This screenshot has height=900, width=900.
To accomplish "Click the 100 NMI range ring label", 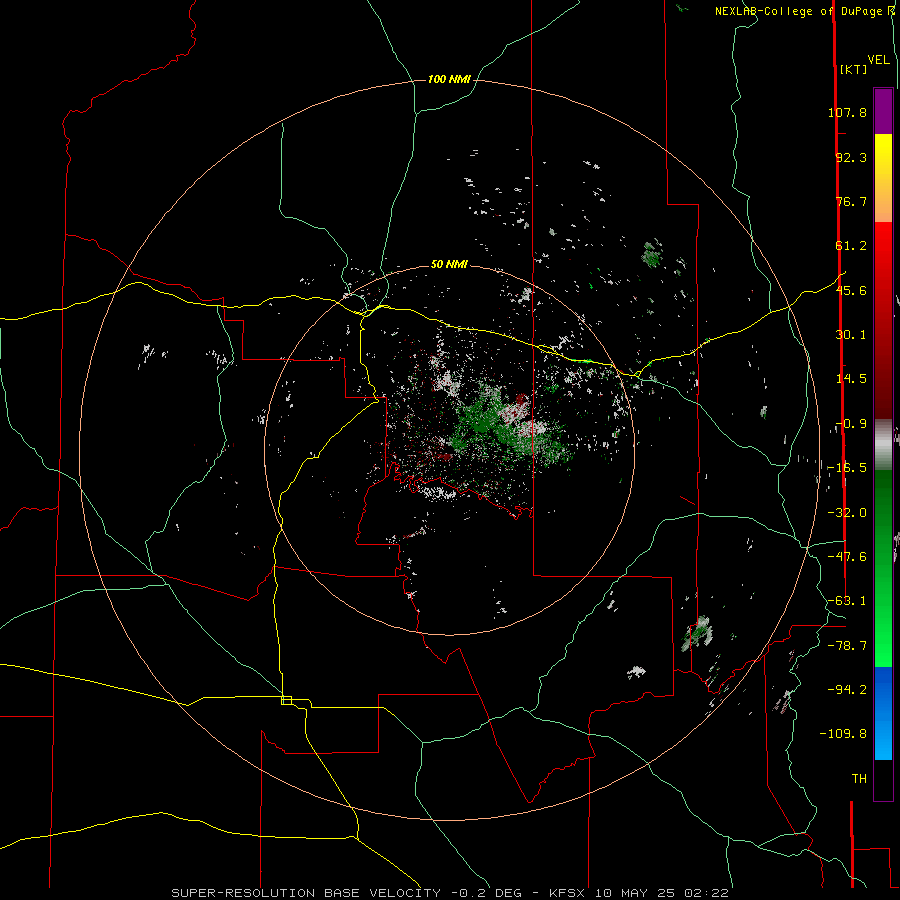I will pyautogui.click(x=449, y=79).
